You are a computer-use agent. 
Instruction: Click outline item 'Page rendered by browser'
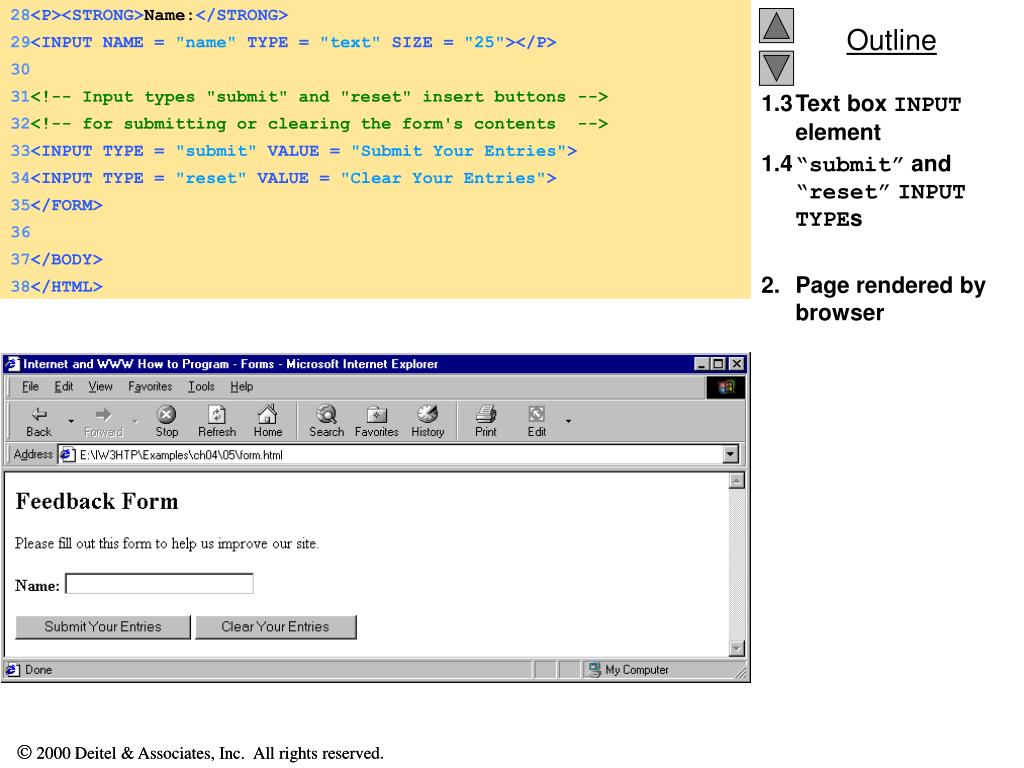click(890, 298)
